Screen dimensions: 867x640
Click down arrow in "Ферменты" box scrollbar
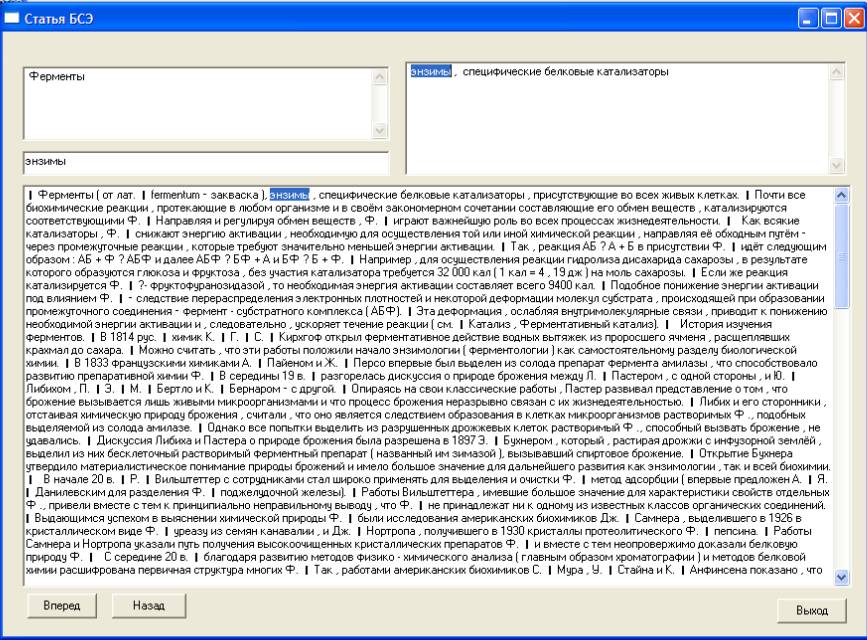[x=379, y=130]
